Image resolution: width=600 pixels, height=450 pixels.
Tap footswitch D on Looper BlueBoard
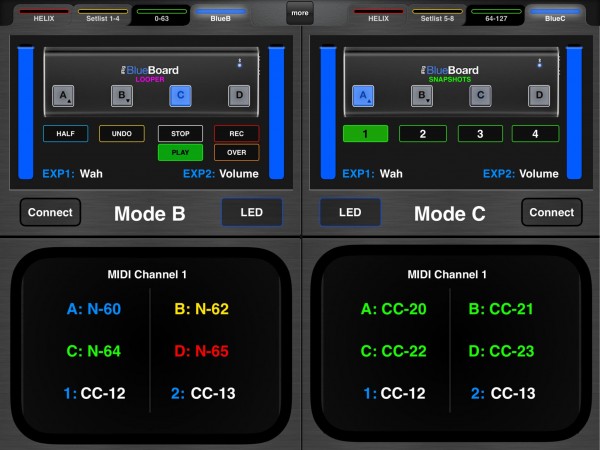tap(239, 96)
